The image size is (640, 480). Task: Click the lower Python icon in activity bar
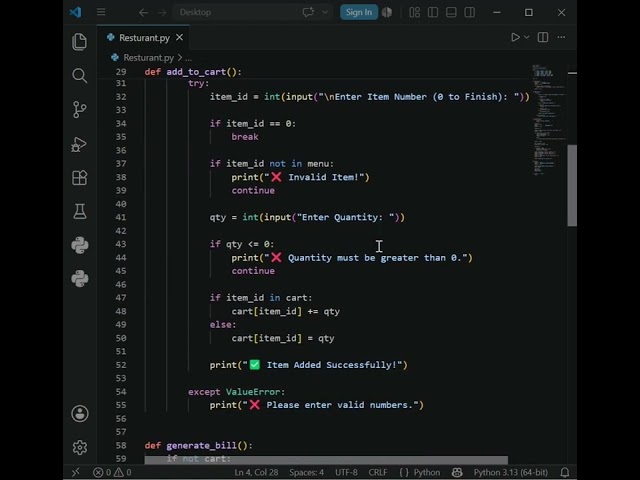[x=80, y=279]
